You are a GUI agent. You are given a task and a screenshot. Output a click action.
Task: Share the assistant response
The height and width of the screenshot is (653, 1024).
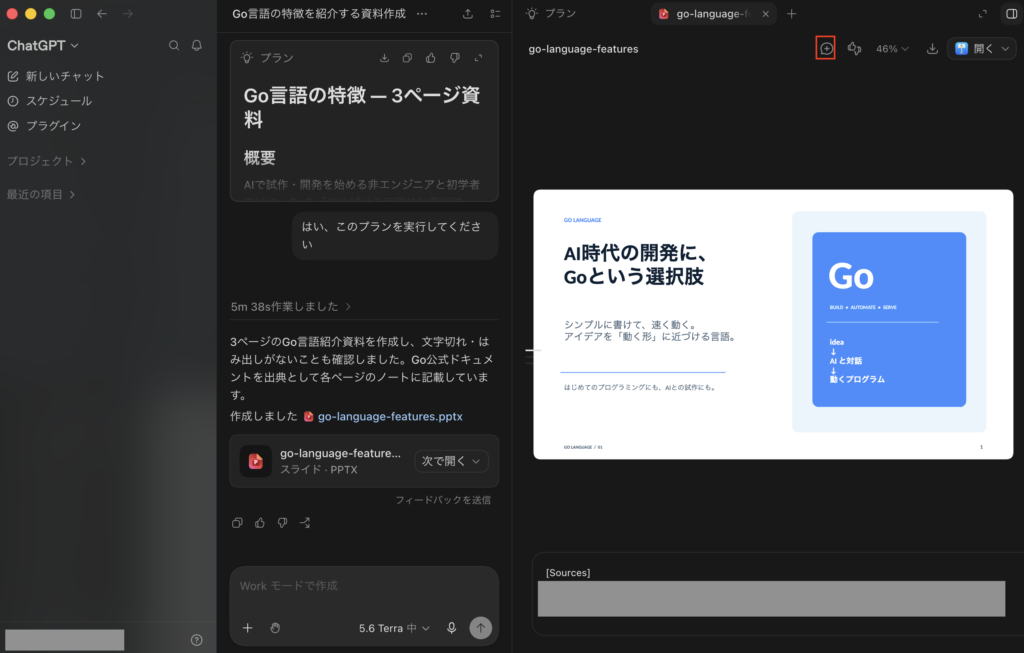point(305,523)
